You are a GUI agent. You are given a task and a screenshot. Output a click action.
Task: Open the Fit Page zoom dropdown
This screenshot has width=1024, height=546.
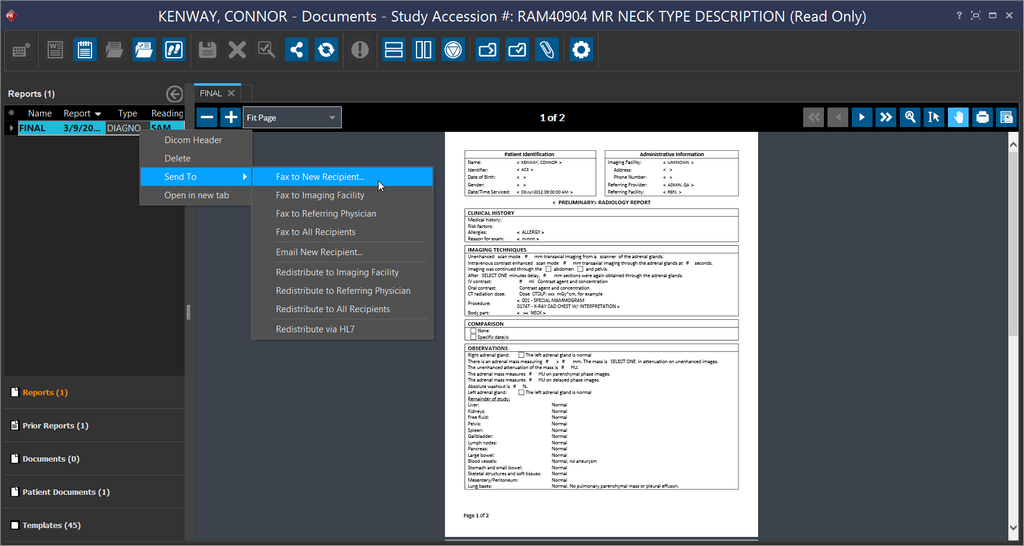pos(292,118)
